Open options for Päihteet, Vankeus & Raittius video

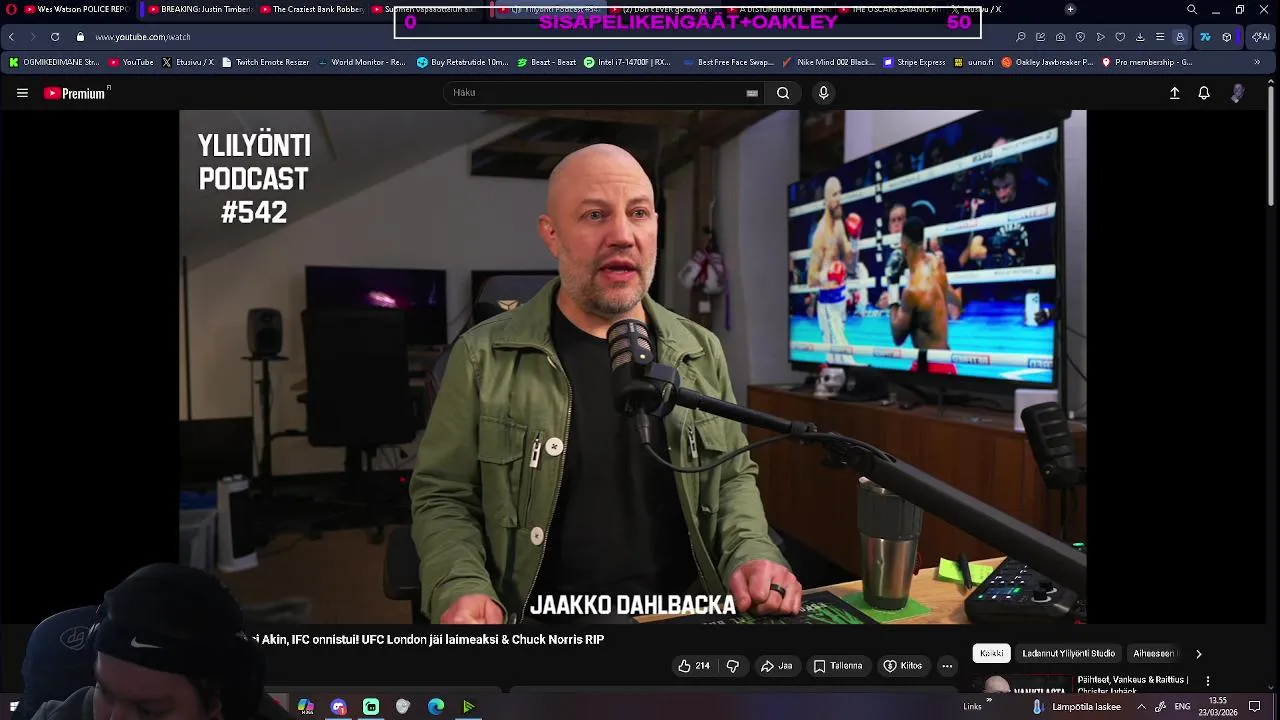point(1208,681)
